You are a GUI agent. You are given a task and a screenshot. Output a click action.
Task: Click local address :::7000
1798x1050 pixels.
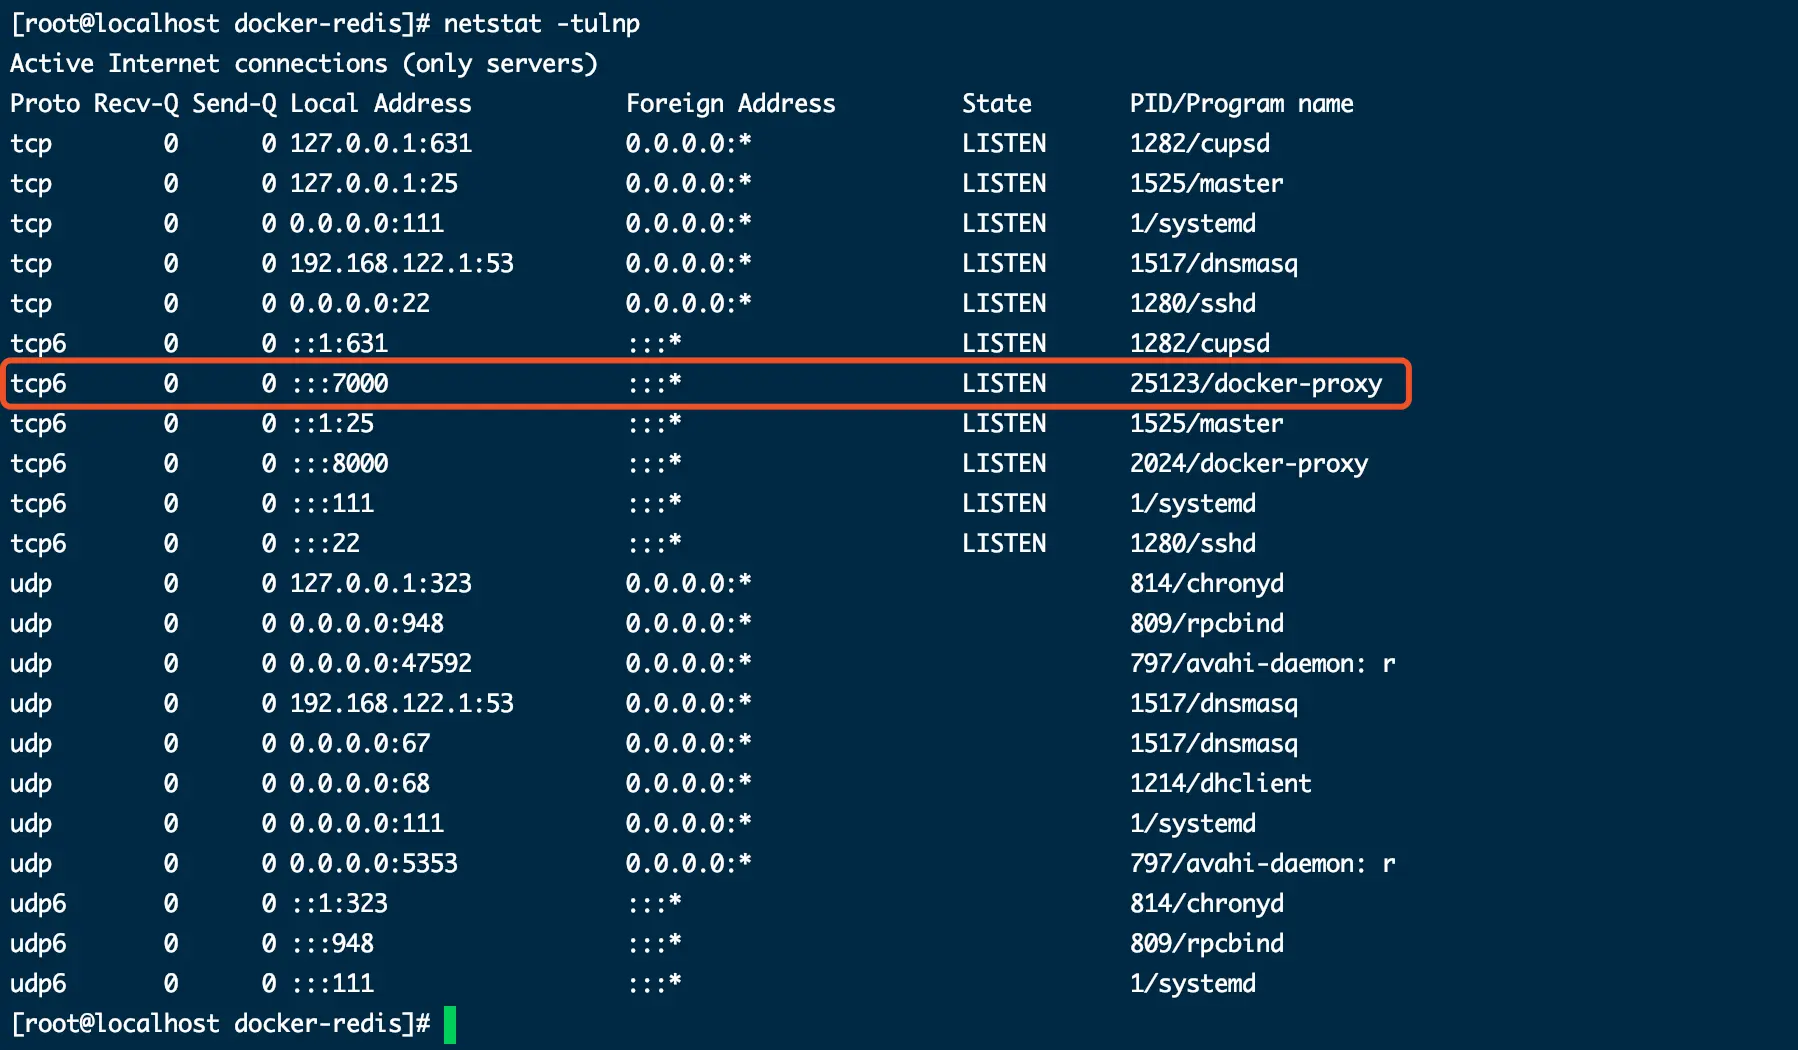340,384
